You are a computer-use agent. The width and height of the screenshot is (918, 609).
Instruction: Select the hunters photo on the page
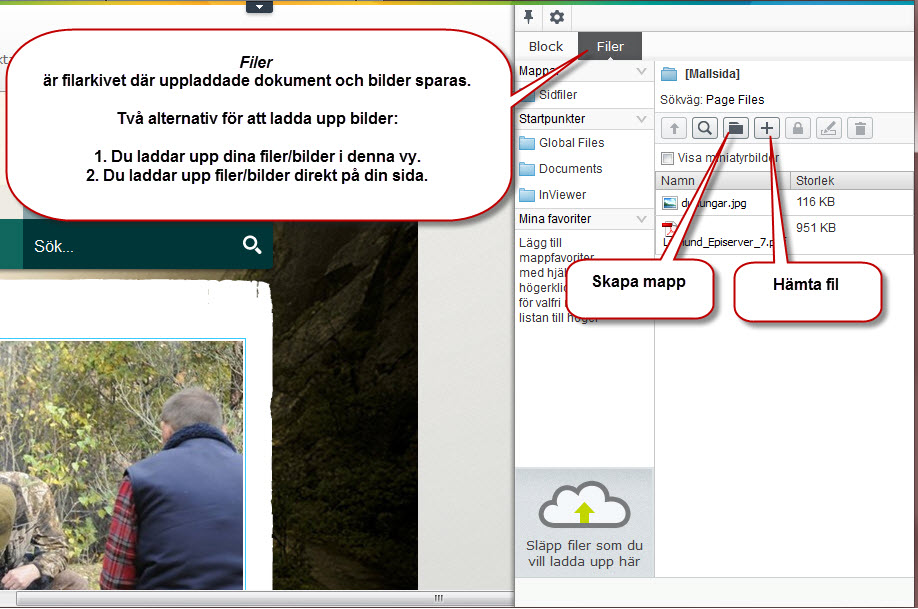[122, 465]
